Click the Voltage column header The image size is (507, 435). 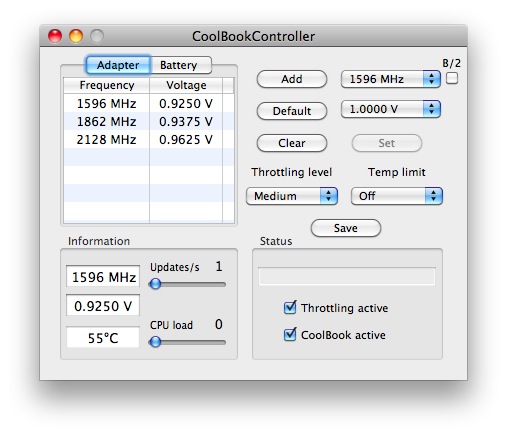point(186,85)
